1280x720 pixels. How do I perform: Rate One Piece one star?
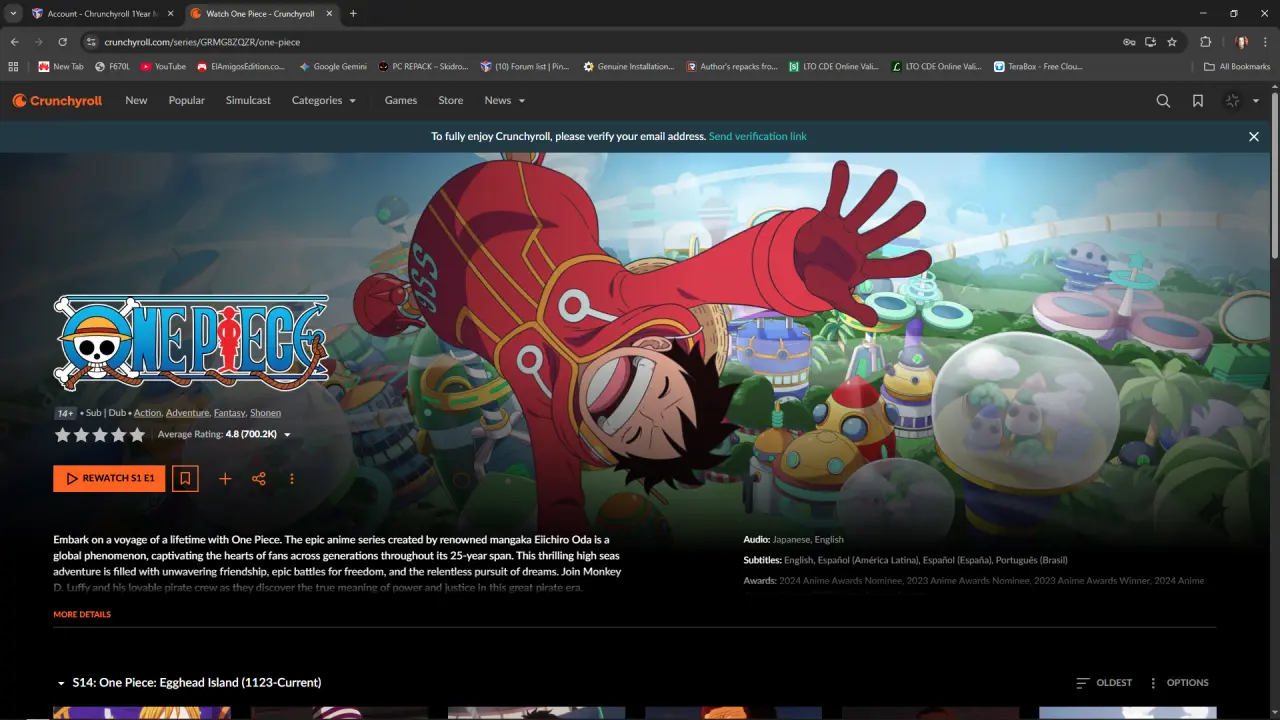click(x=63, y=435)
